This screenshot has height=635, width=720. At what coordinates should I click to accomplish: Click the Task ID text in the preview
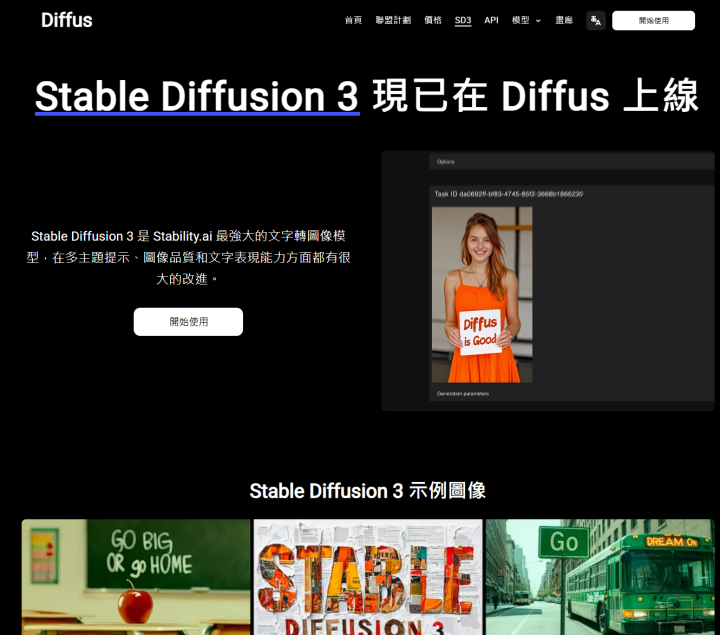(x=508, y=193)
